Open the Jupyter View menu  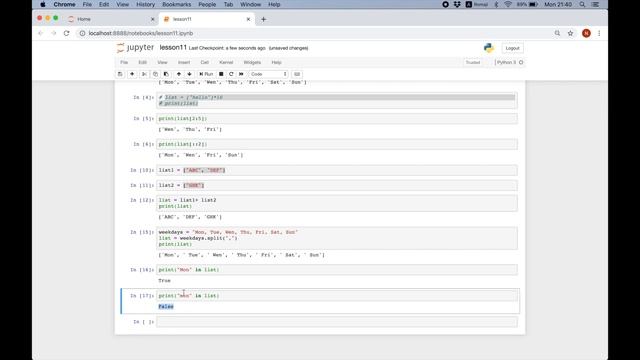click(162, 62)
